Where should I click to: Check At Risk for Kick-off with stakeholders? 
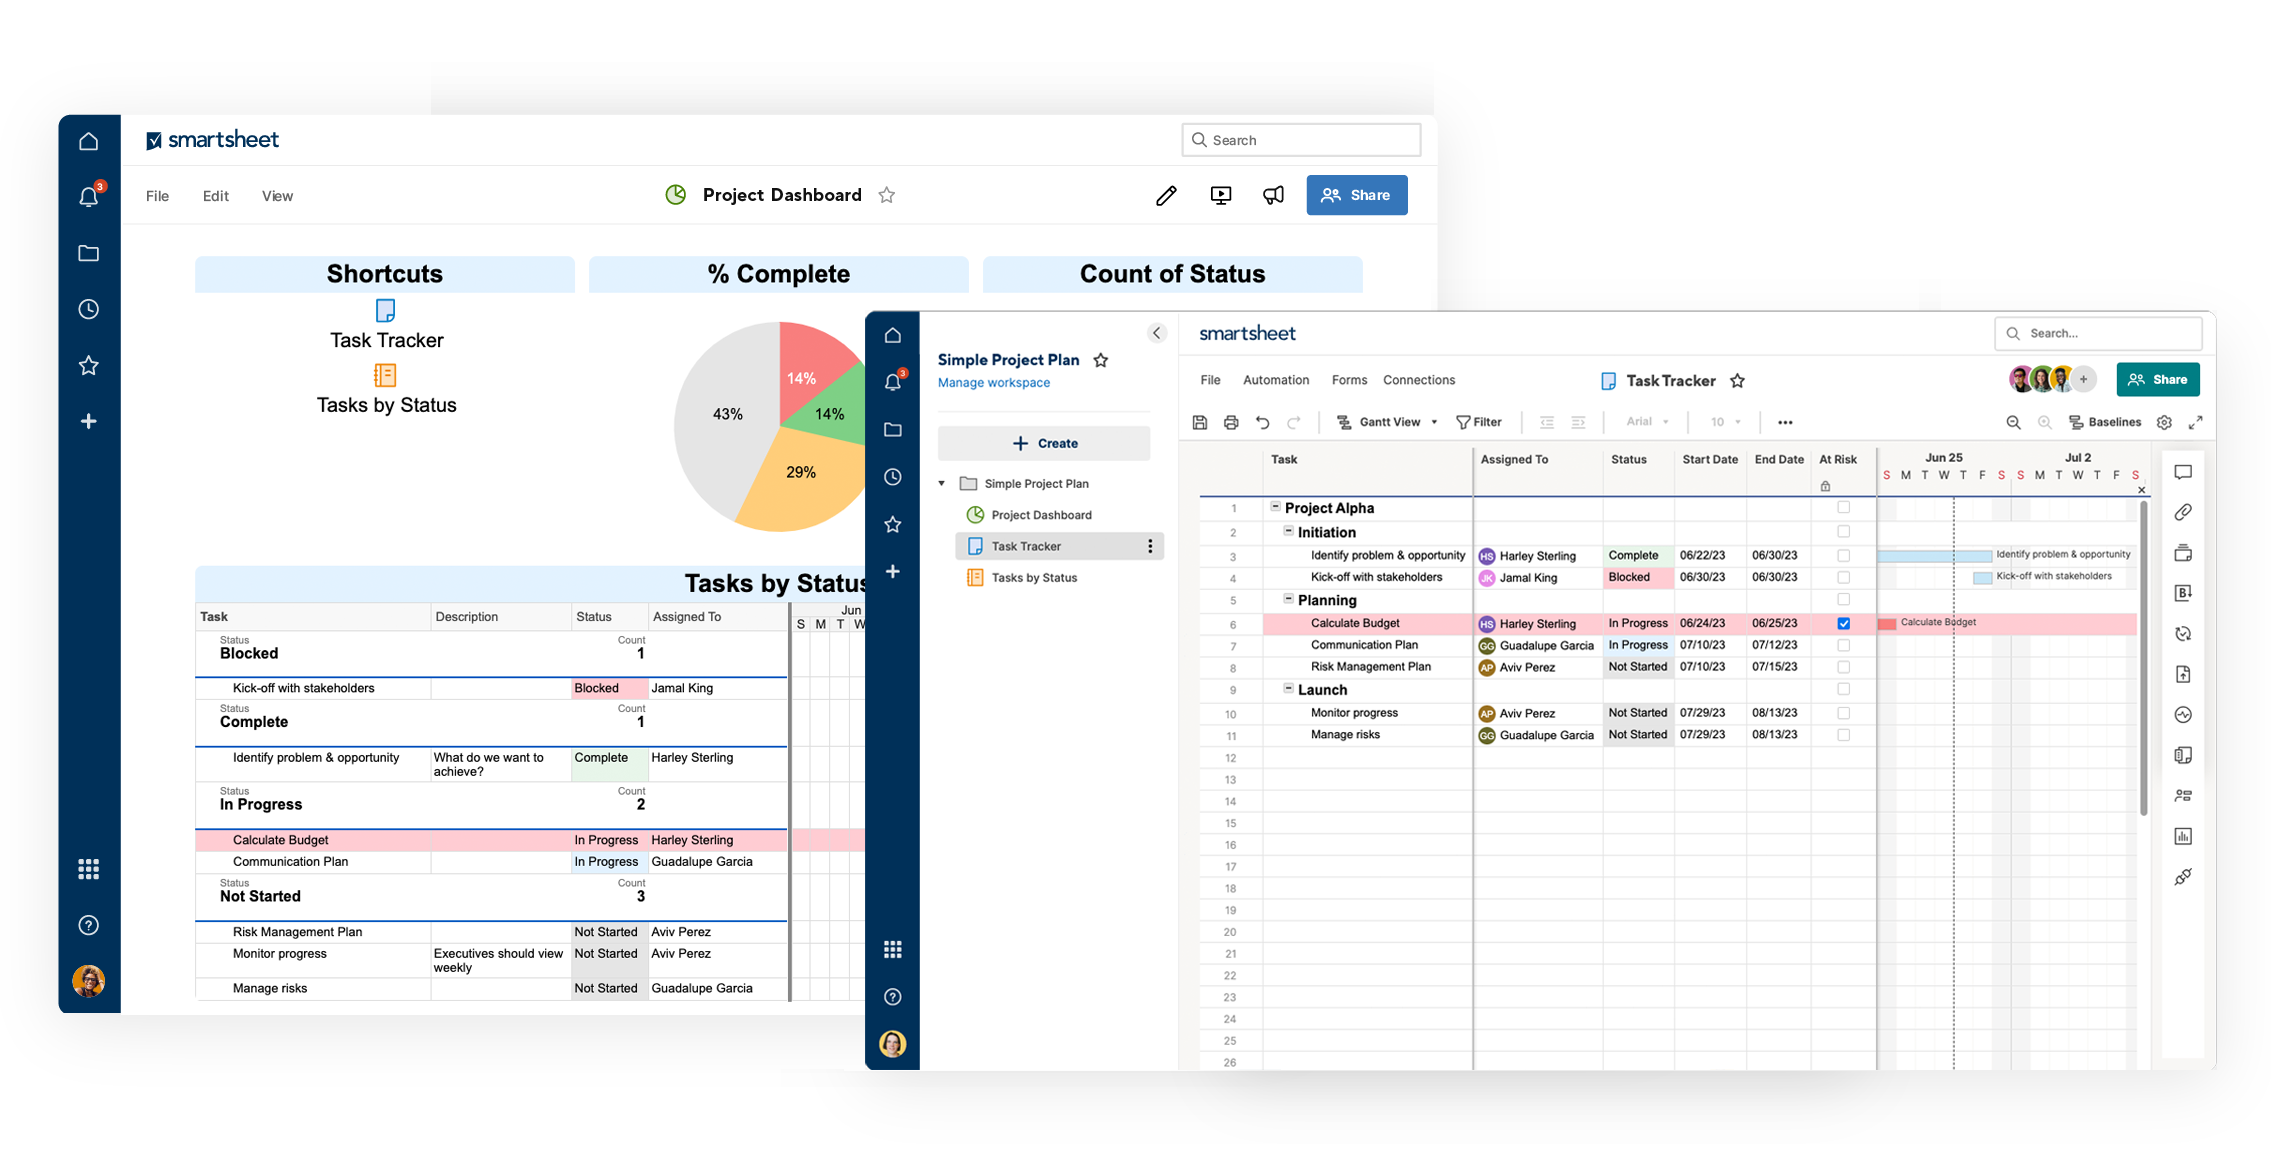coord(1843,577)
